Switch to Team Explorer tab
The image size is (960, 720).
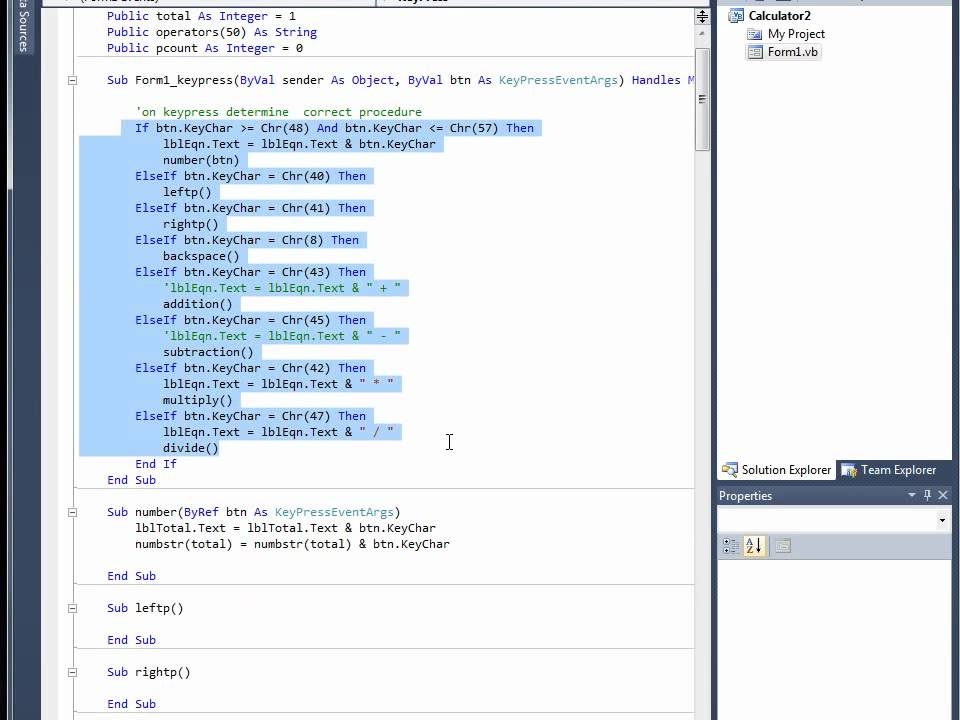click(x=888, y=470)
